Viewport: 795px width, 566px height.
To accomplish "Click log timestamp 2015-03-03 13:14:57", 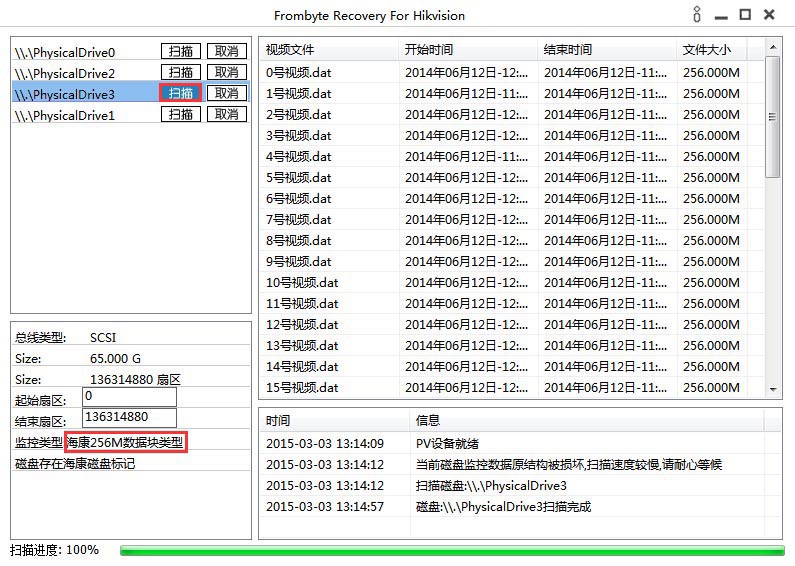I will point(325,507).
